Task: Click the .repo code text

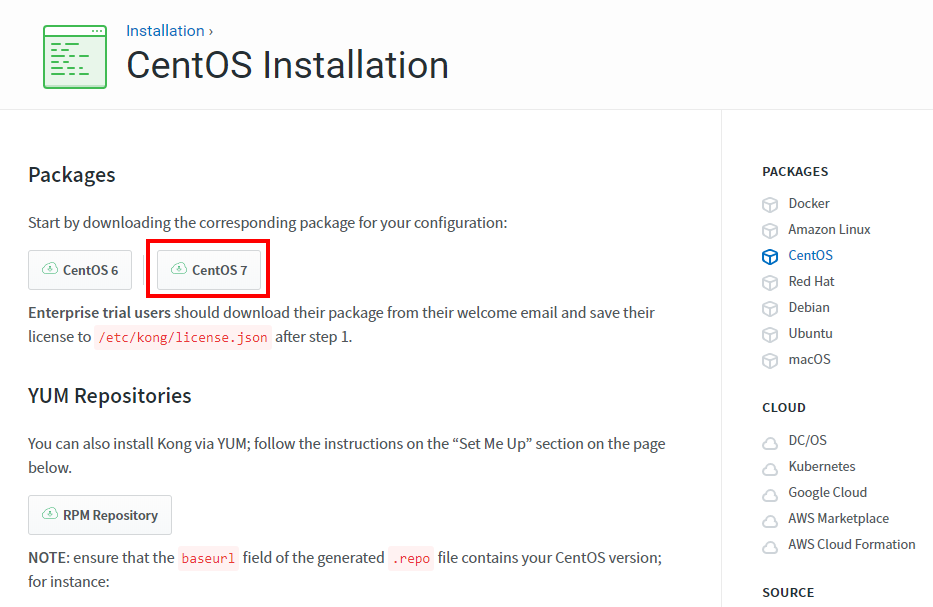Action: pos(411,559)
